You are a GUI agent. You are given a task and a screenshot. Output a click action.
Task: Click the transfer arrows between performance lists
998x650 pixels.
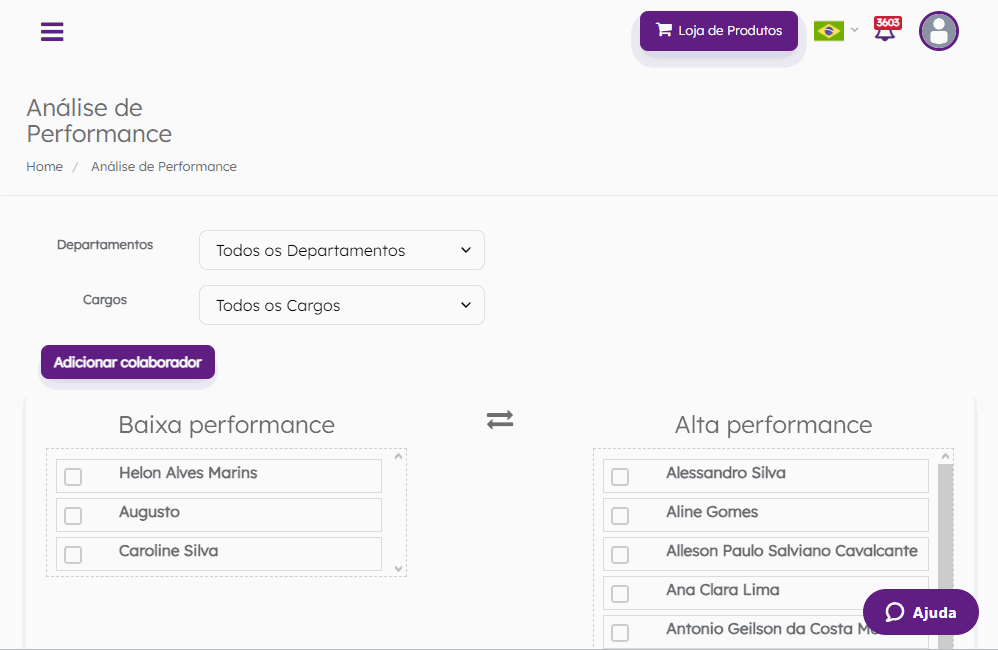pyautogui.click(x=499, y=420)
